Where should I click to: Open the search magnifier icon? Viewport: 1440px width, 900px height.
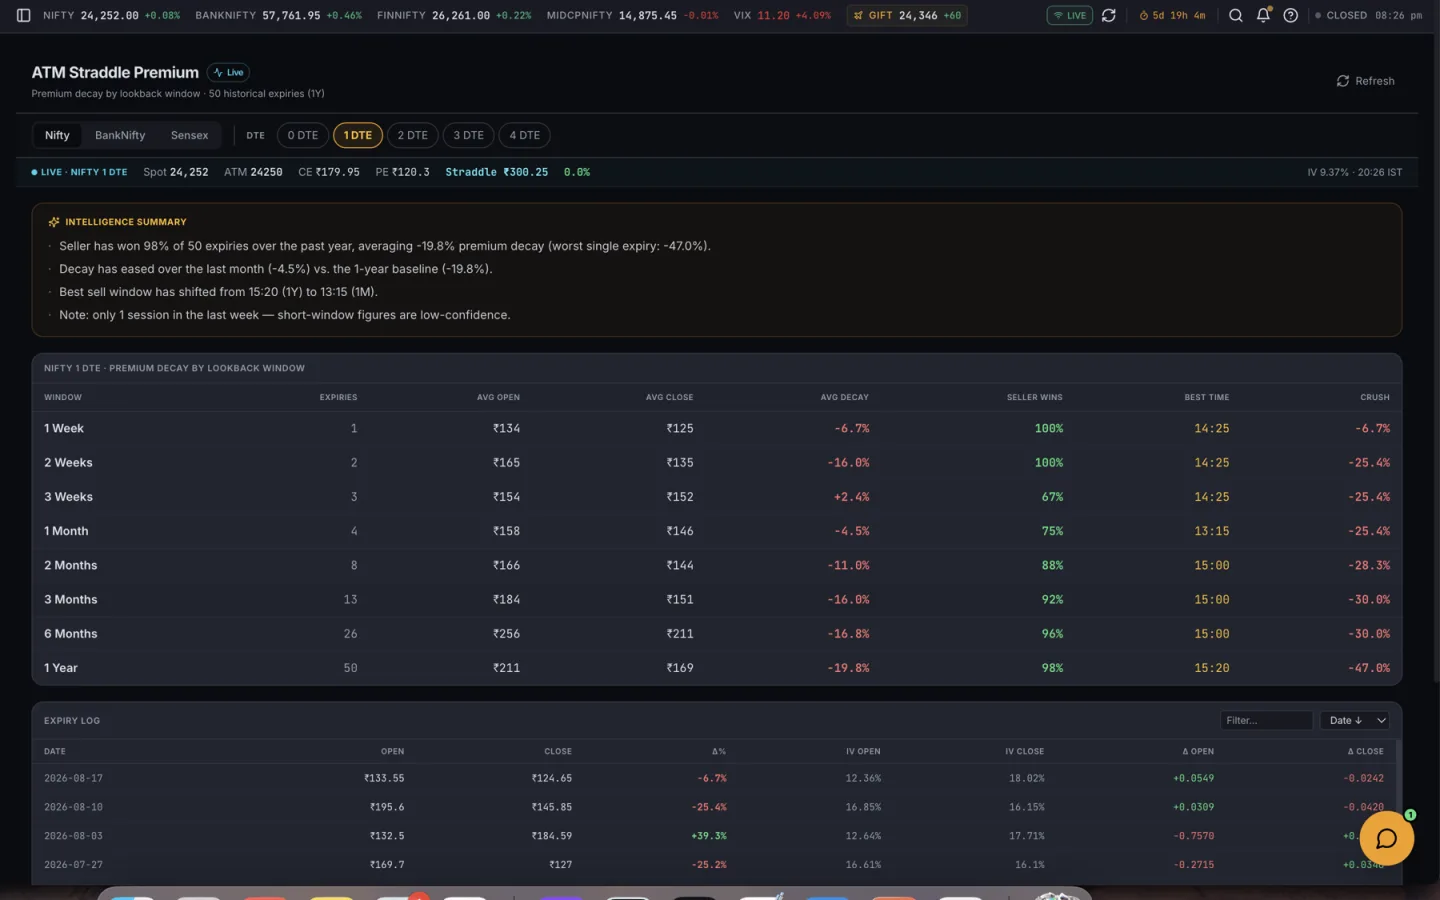click(x=1235, y=16)
